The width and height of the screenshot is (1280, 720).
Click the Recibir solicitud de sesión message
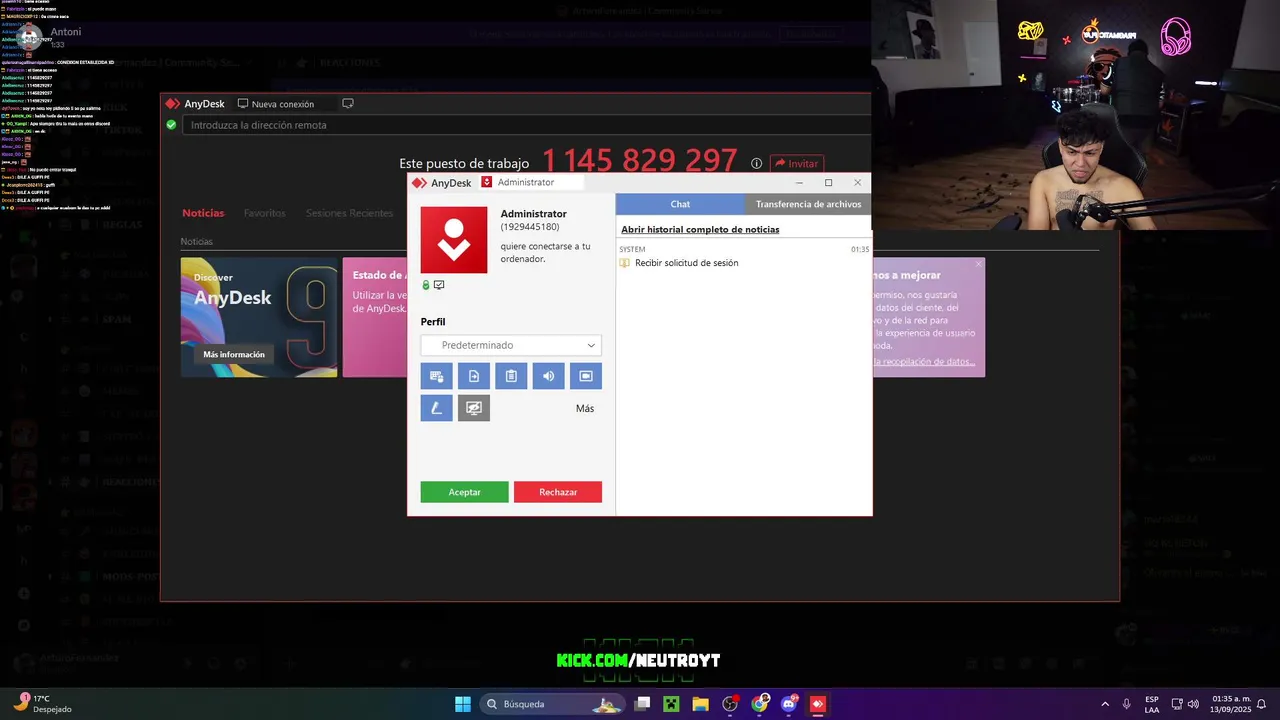coord(687,263)
